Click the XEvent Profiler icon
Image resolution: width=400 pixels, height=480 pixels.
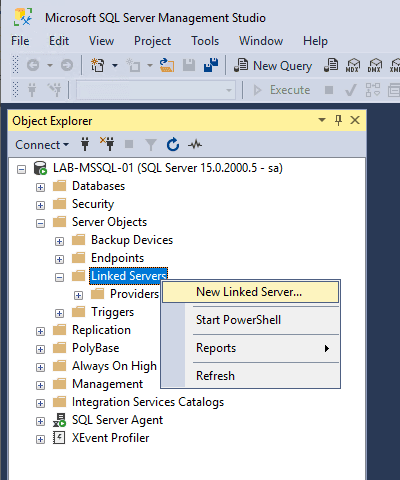(59, 438)
